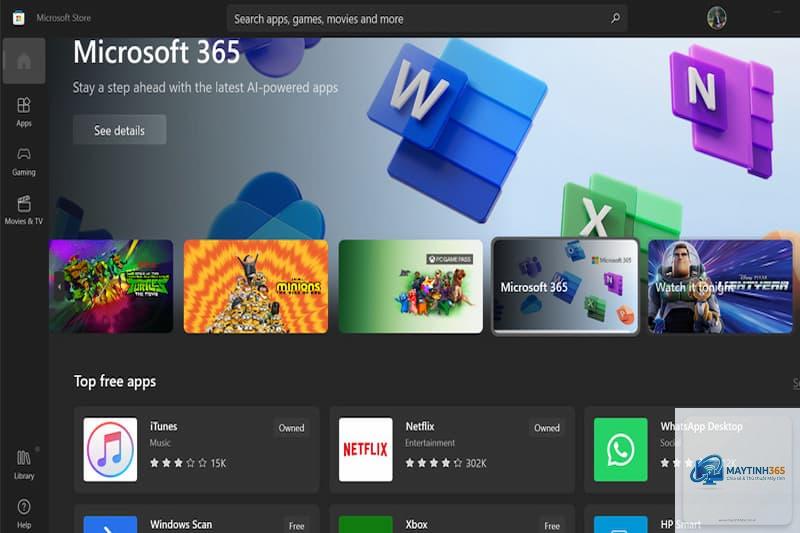Click the Microsoft Store logo icon
Screen dimensions: 800x533
[x=19, y=18]
